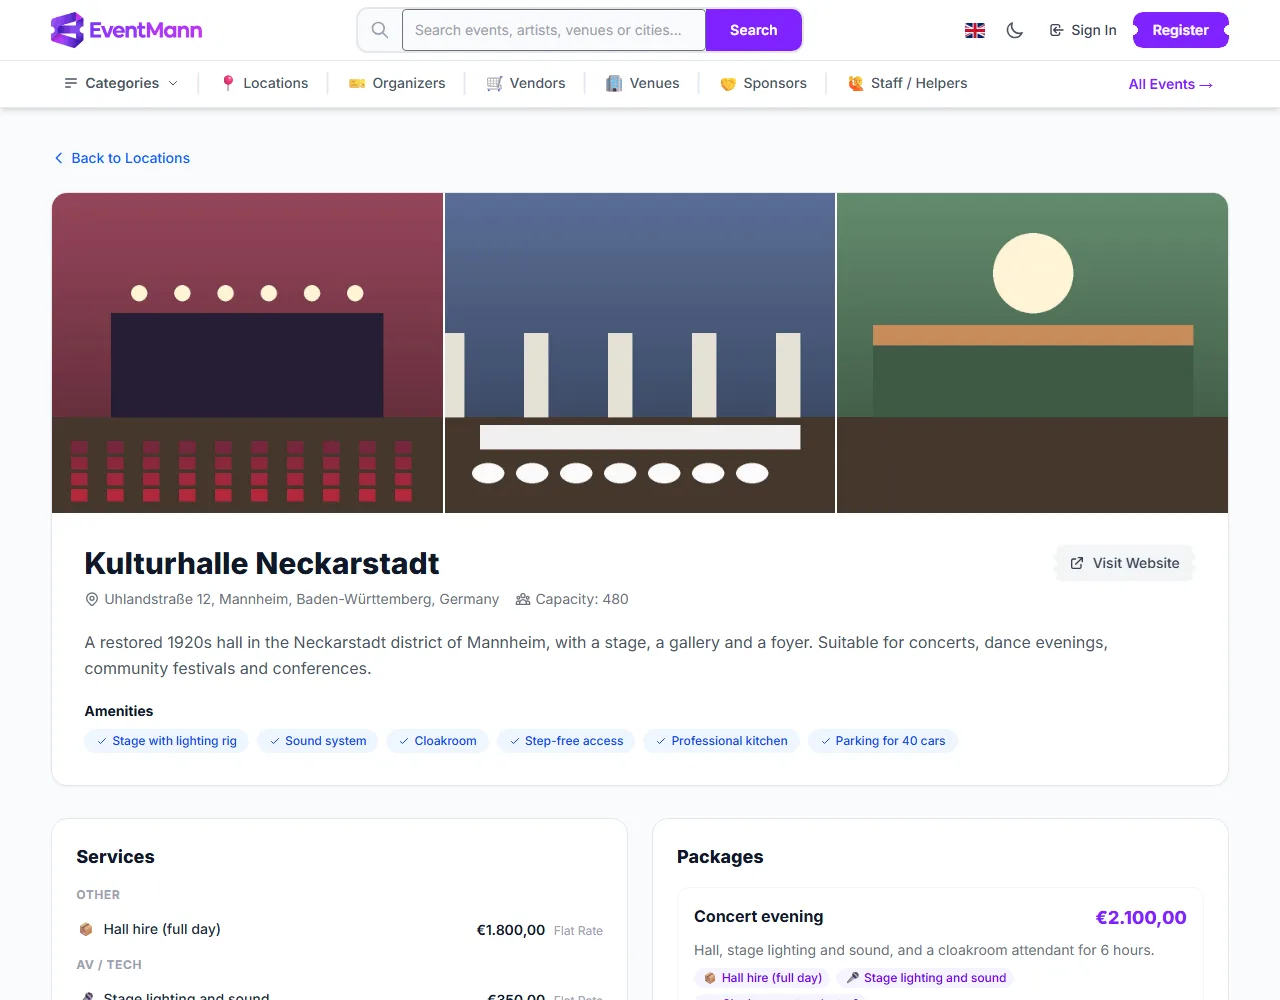The width and height of the screenshot is (1280, 1000).
Task: Click the Professional kitchen amenity tag
Action: pyautogui.click(x=721, y=741)
